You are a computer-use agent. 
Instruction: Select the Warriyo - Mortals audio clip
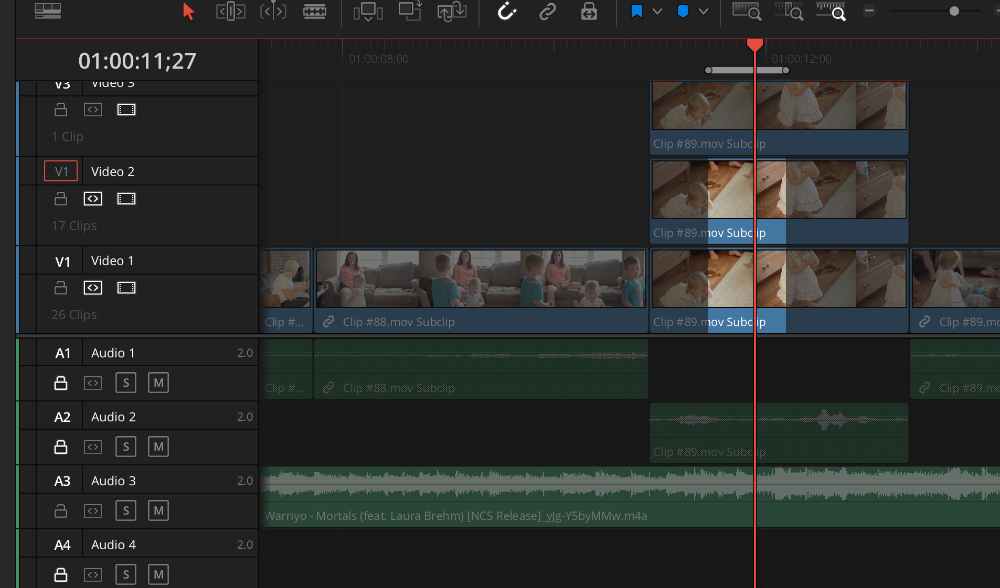point(629,496)
